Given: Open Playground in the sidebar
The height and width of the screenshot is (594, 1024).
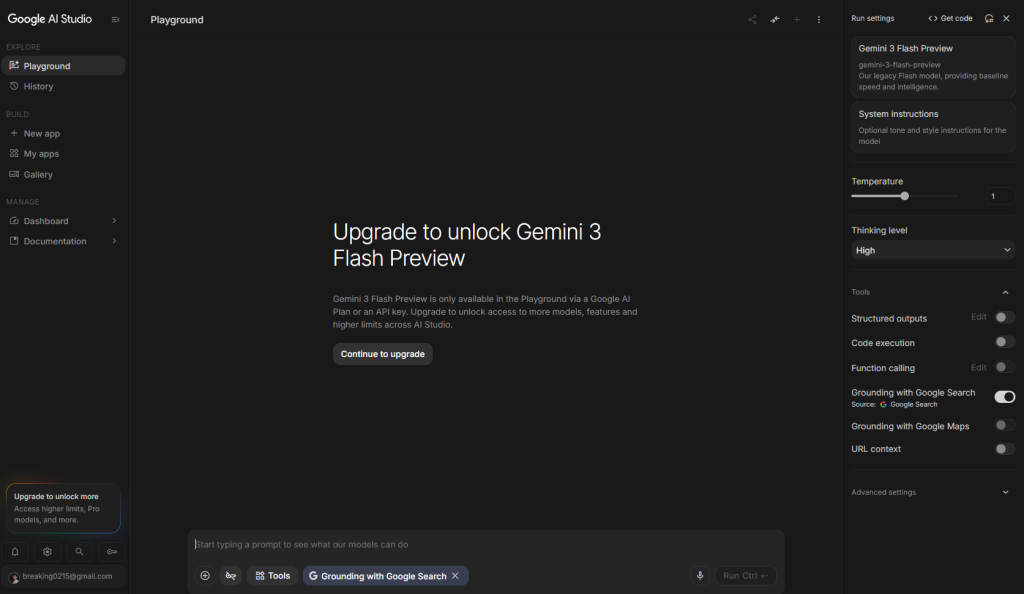Looking at the screenshot, I should tap(63, 66).
